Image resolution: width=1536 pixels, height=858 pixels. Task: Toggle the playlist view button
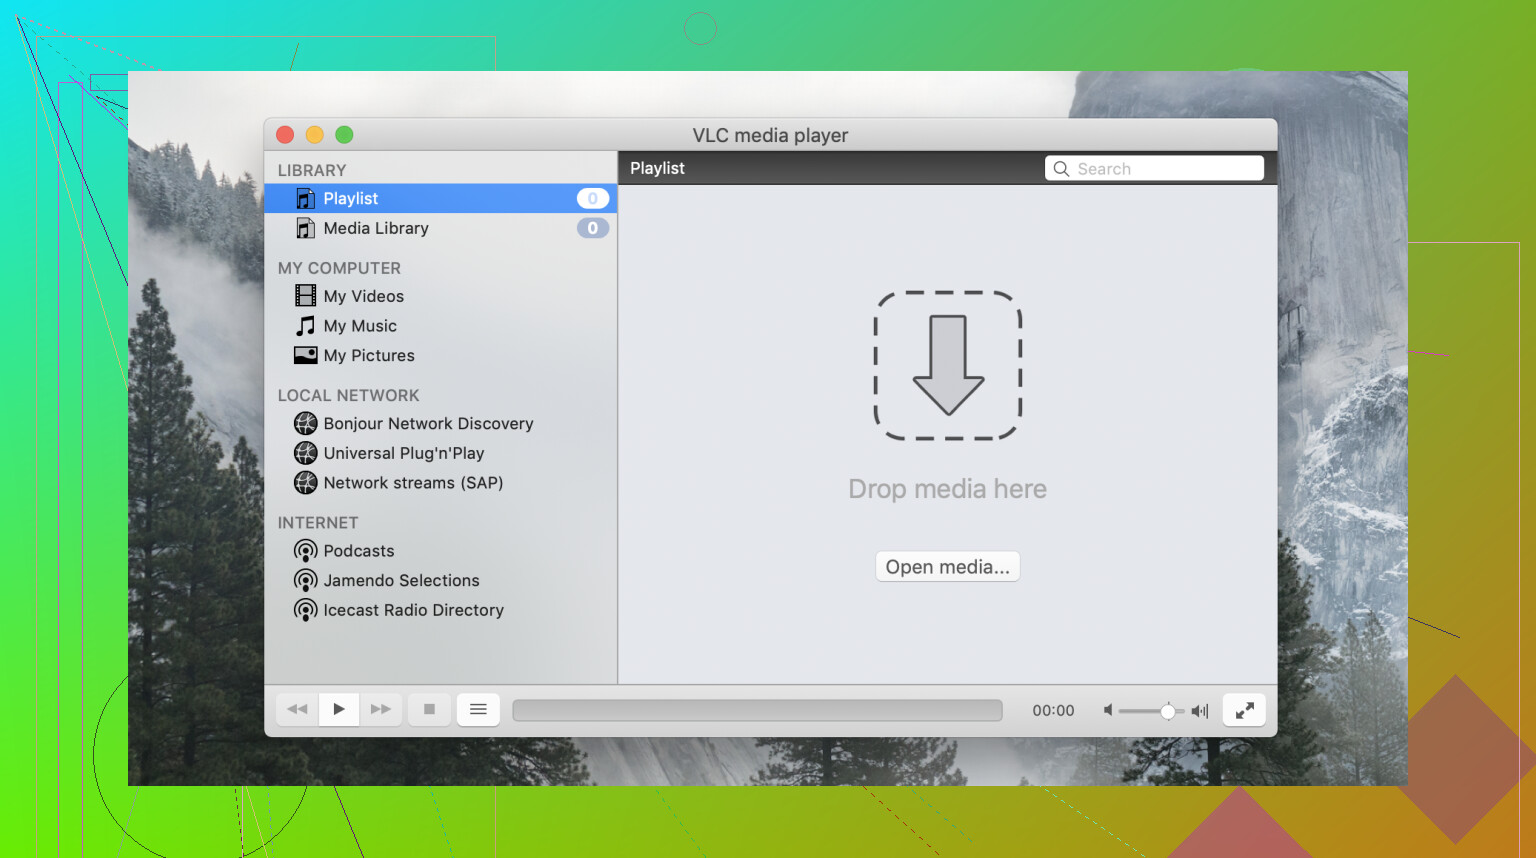pos(478,709)
